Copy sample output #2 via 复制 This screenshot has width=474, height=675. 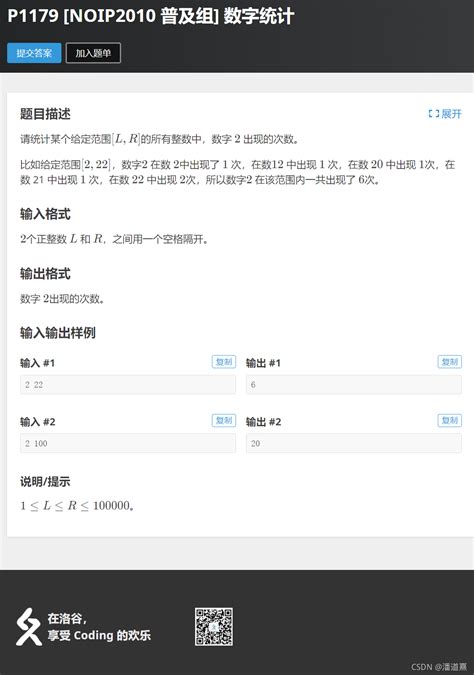(x=450, y=420)
